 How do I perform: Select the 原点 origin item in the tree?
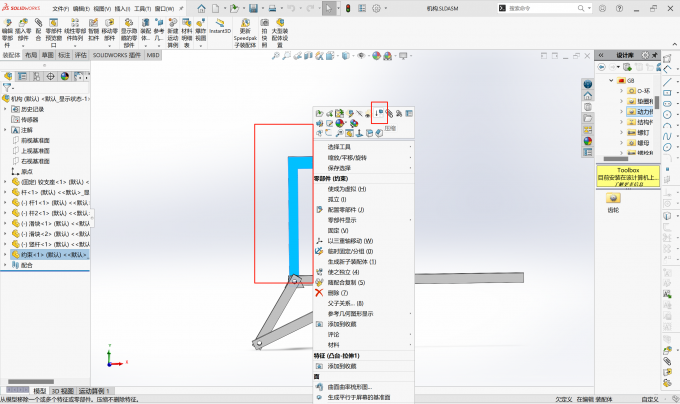click(26, 171)
